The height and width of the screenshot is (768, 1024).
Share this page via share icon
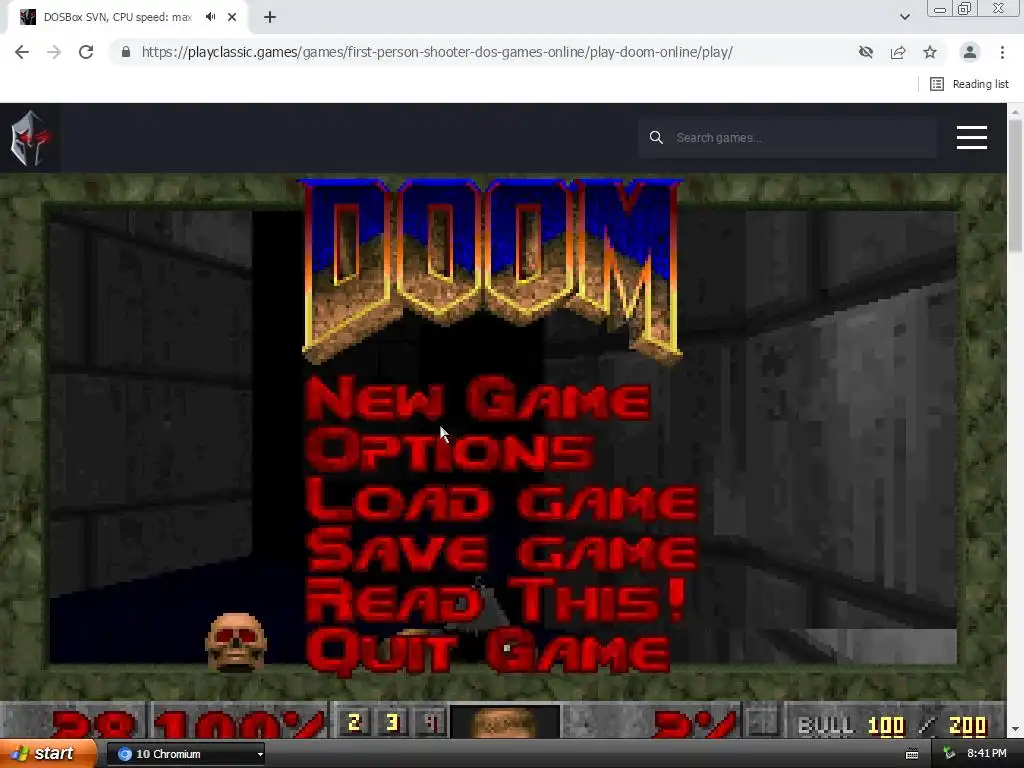pos(898,52)
